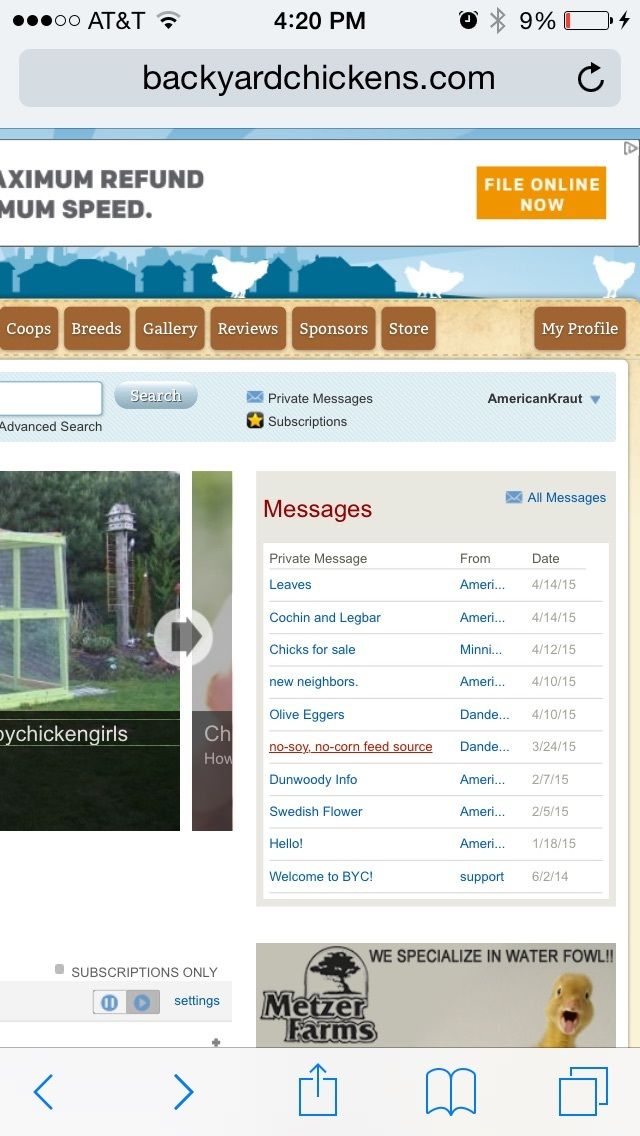Open the Coops tab
This screenshot has height=1136, width=640.
tap(28, 328)
